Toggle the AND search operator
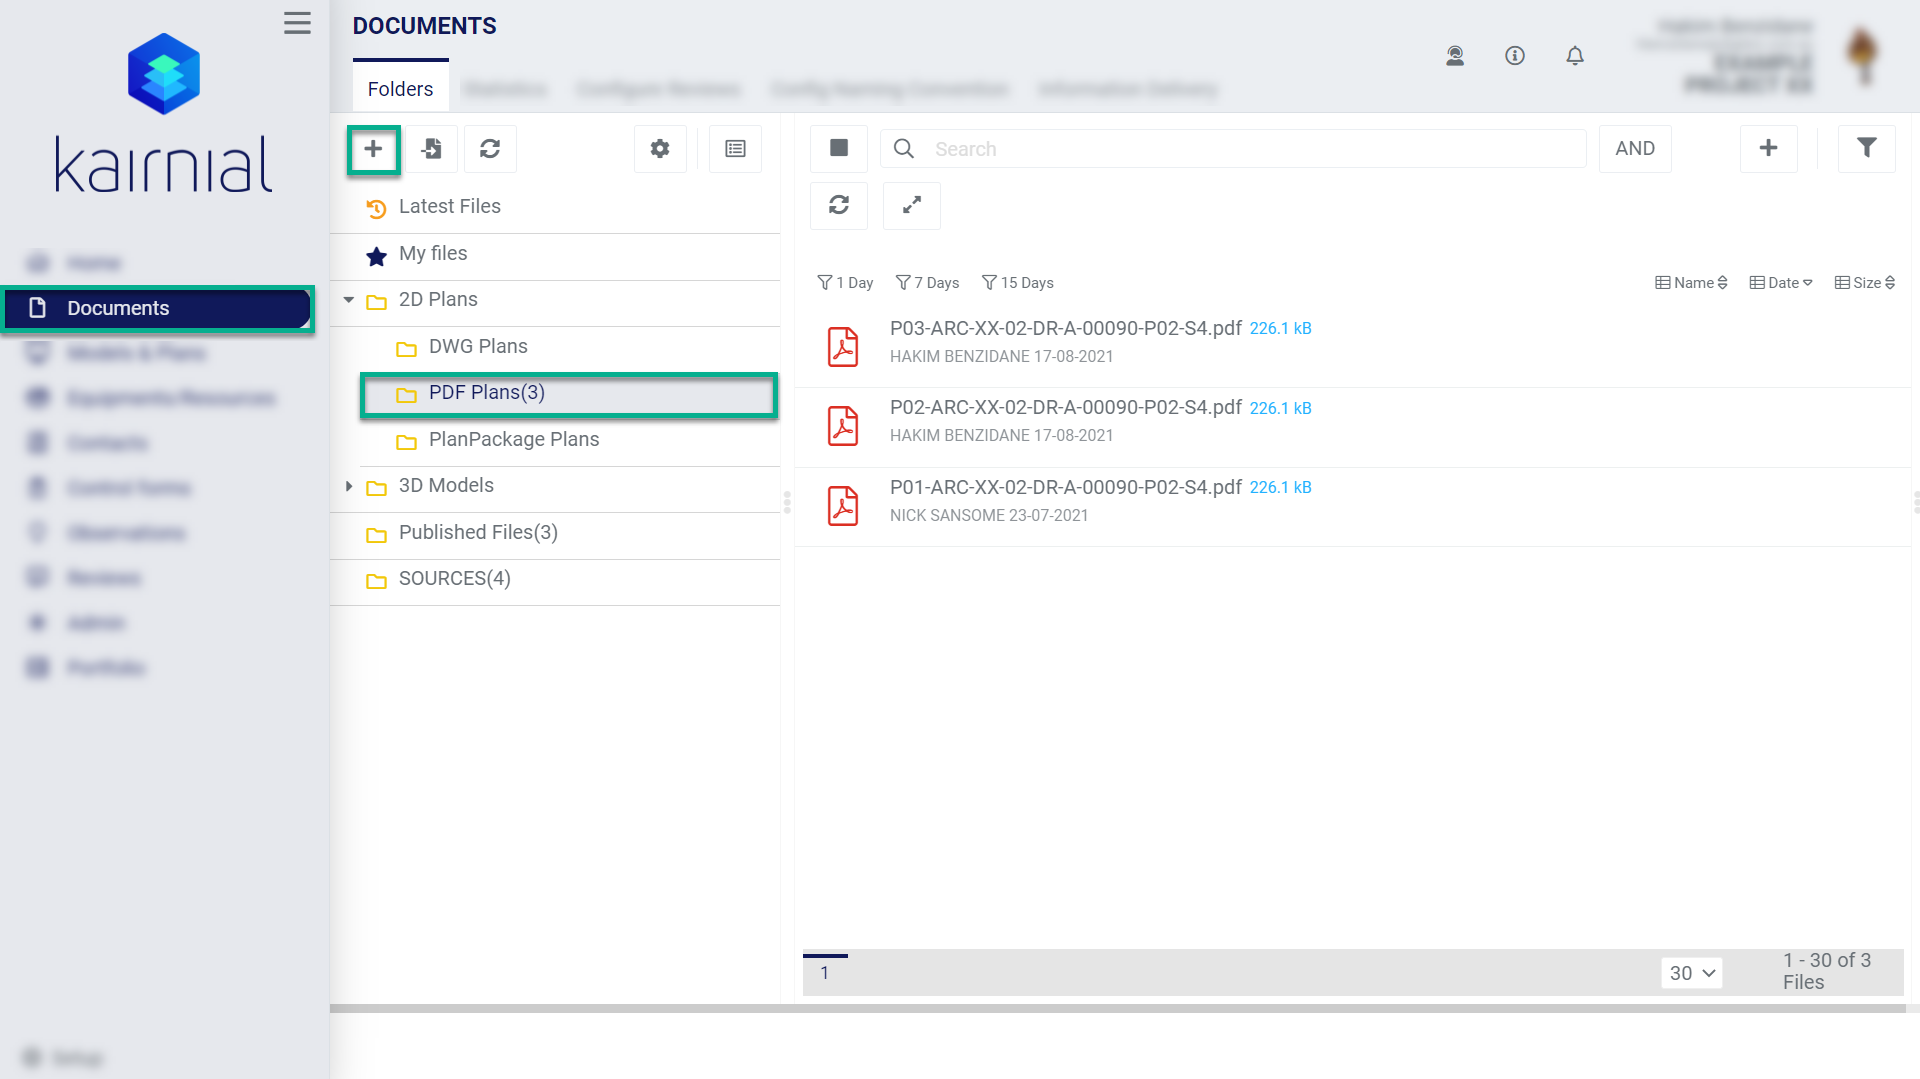Viewport: 1920px width, 1079px height. pos(1635,148)
